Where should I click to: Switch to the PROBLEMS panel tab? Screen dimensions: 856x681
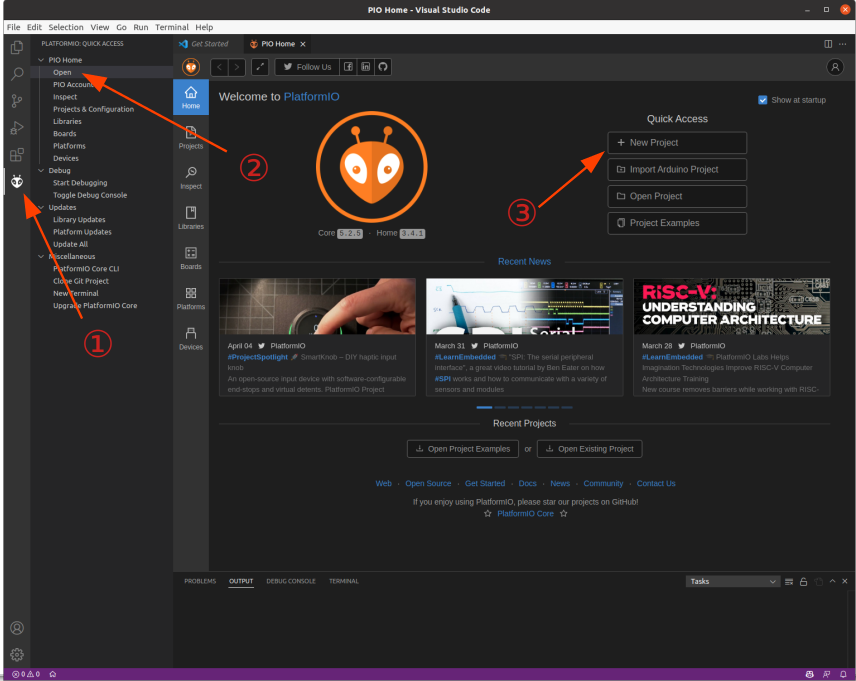(200, 581)
